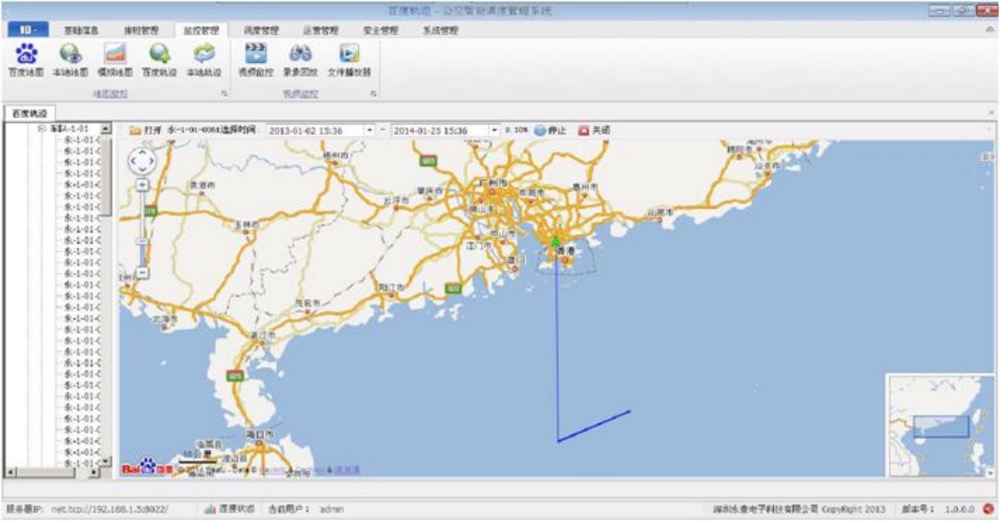The width and height of the screenshot is (1000, 521).
Task: Click the fleet root node label in tree
Action: point(69,129)
